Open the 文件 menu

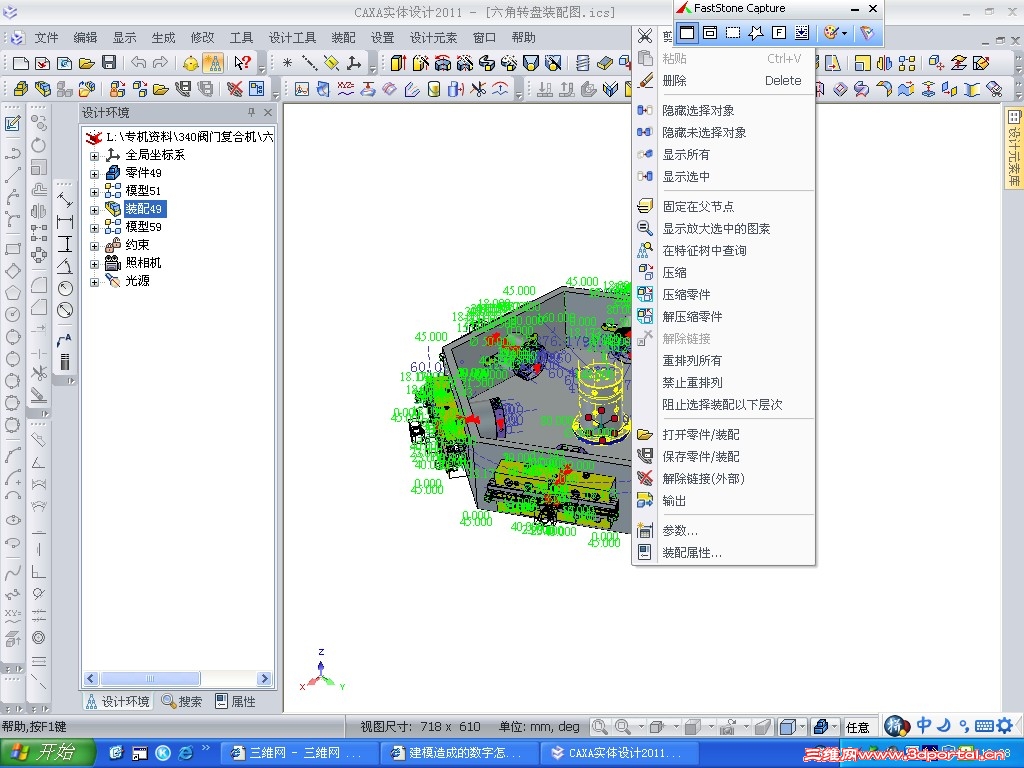click(x=46, y=38)
